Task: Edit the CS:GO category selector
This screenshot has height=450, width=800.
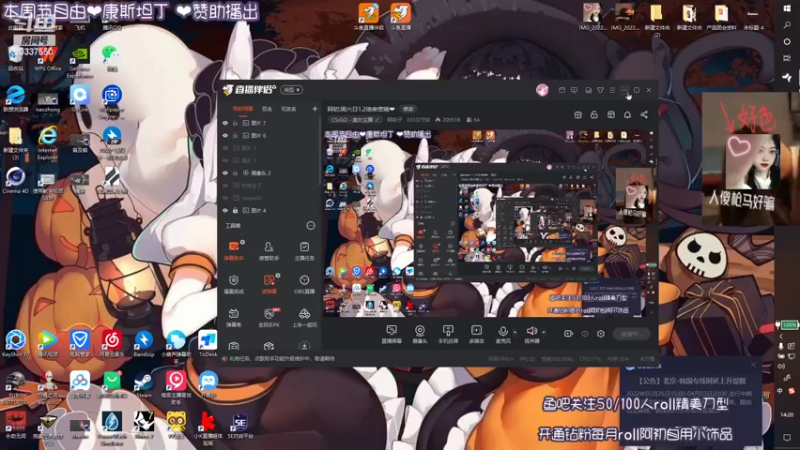Action: pyautogui.click(x=355, y=120)
